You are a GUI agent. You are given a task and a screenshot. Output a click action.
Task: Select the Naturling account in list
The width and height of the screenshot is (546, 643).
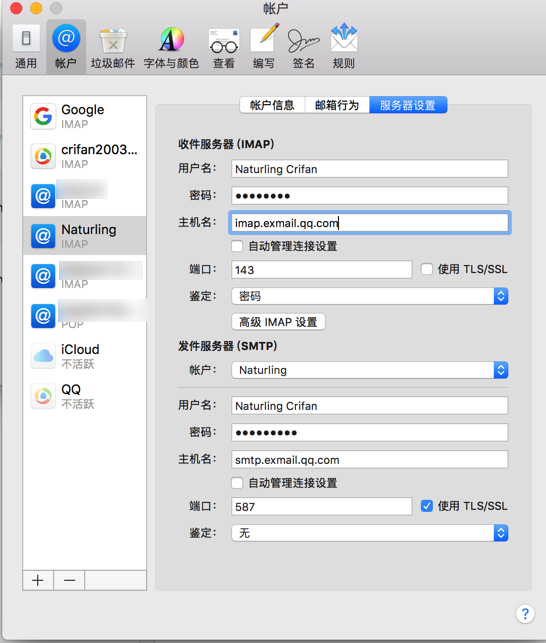click(x=85, y=236)
